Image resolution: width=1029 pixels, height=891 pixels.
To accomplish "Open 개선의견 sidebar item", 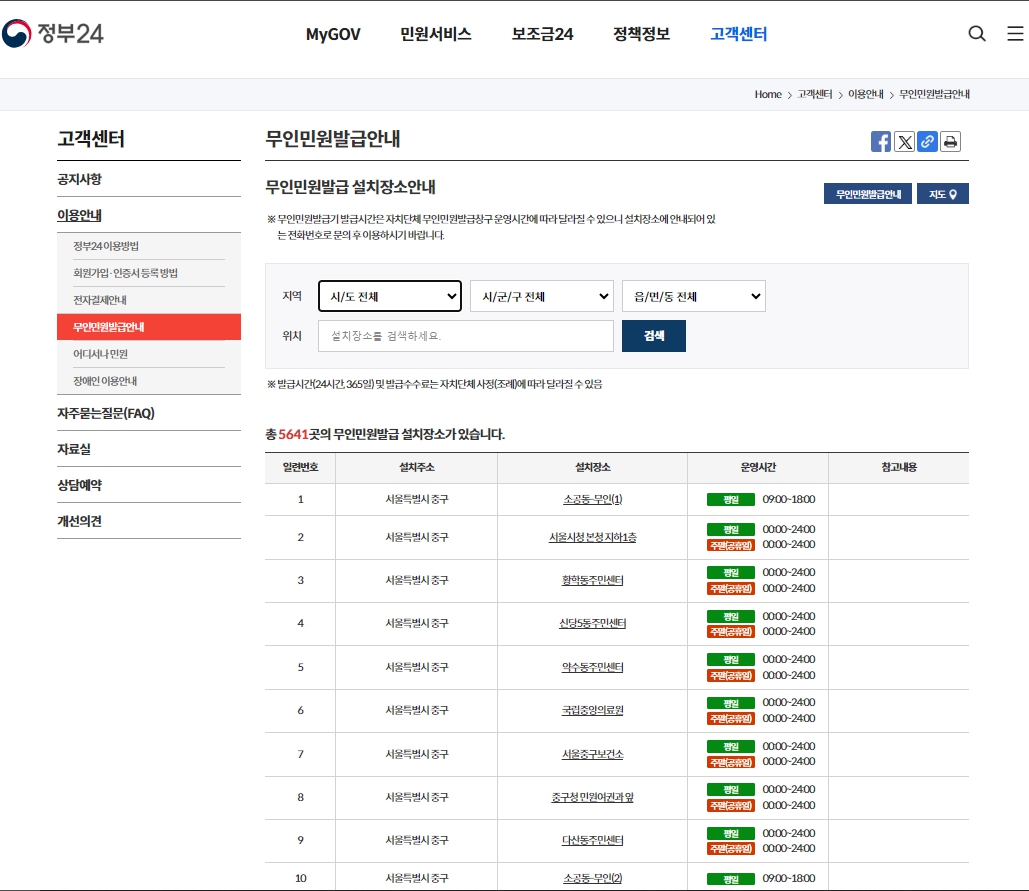I will (79, 522).
